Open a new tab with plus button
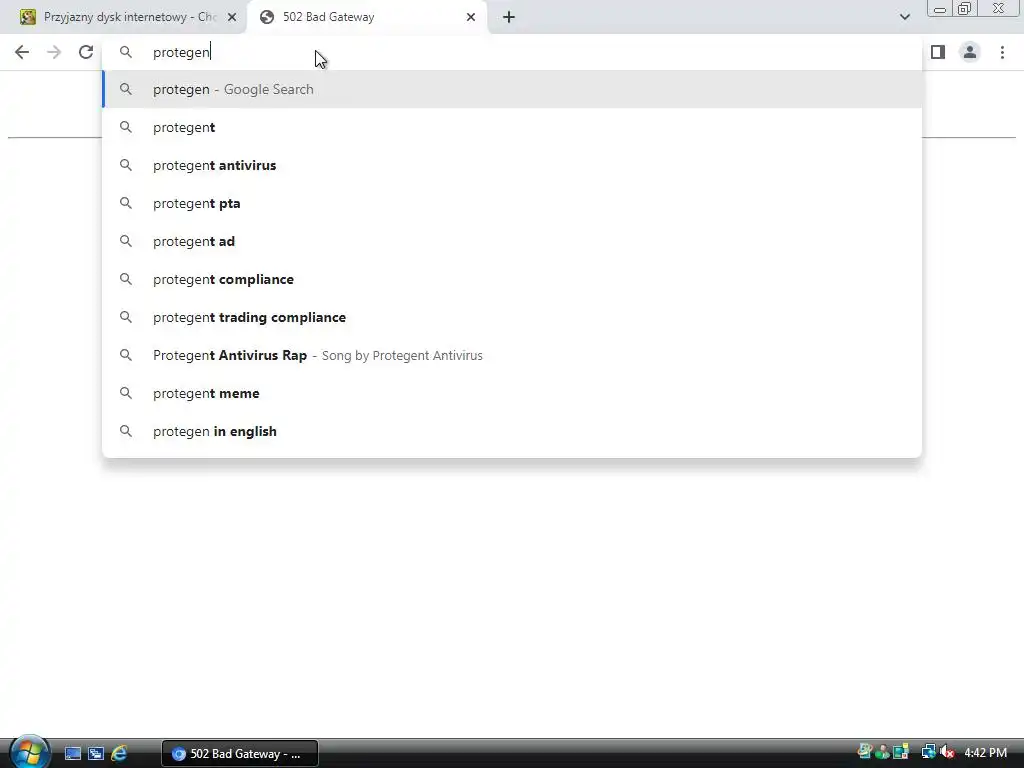 pyautogui.click(x=509, y=17)
